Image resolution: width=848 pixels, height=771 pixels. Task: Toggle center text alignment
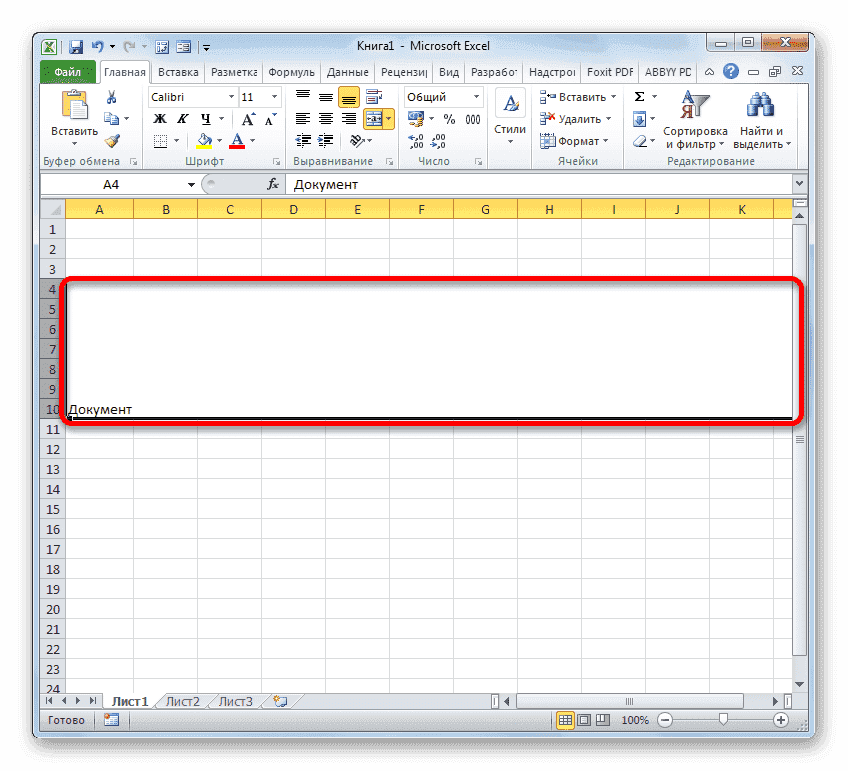coord(325,118)
